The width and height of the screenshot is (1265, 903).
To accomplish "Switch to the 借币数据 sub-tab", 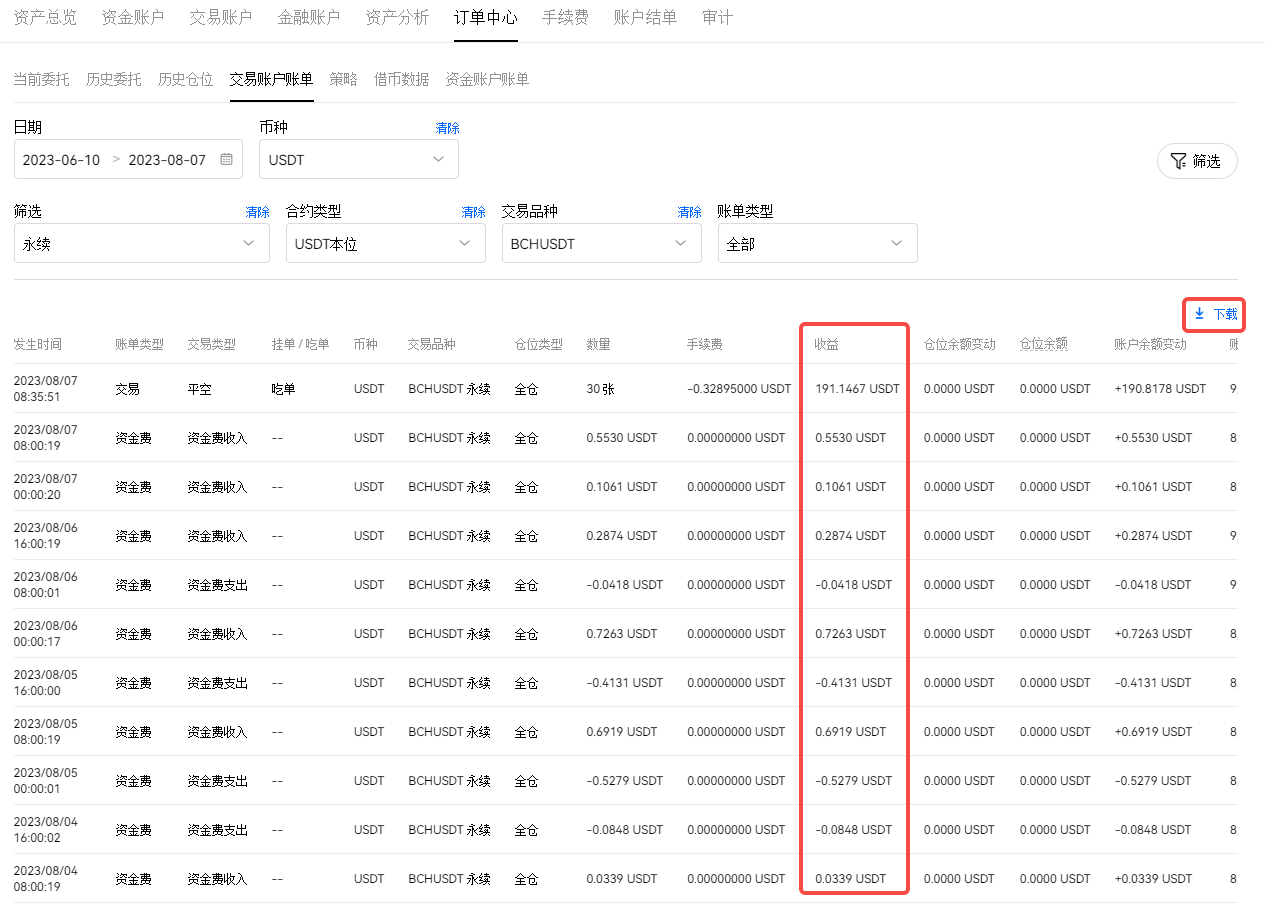I will coord(401,80).
